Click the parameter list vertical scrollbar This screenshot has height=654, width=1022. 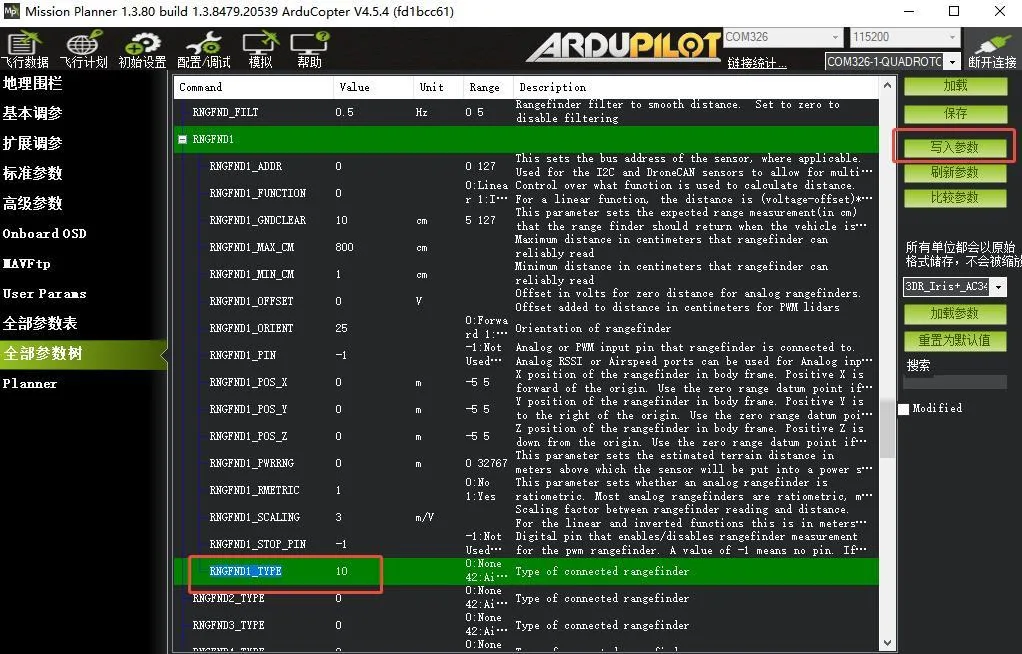click(x=887, y=365)
